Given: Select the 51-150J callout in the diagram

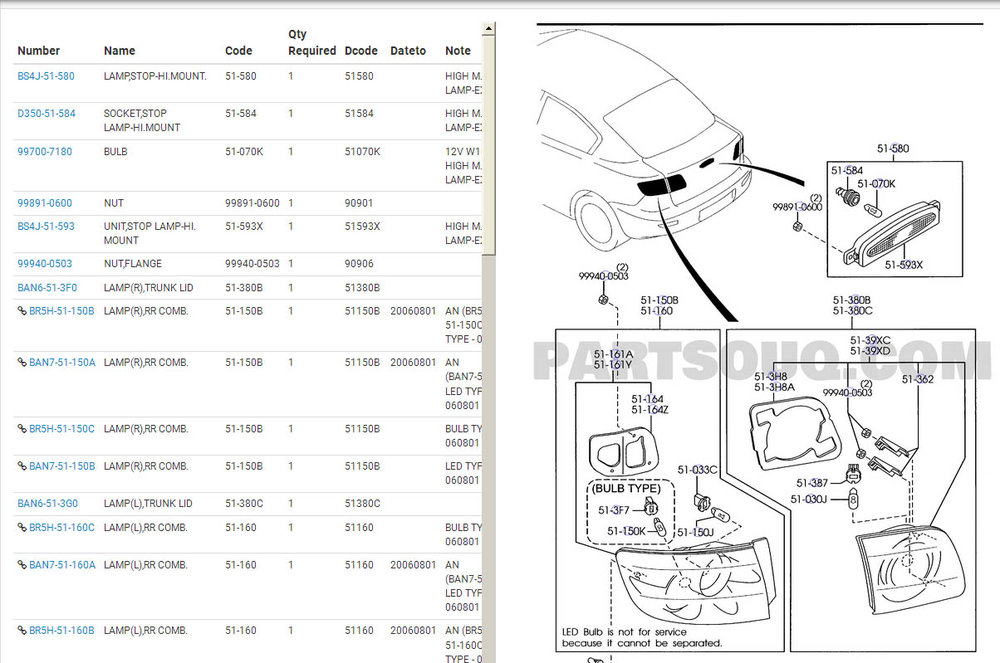Looking at the screenshot, I should (695, 532).
